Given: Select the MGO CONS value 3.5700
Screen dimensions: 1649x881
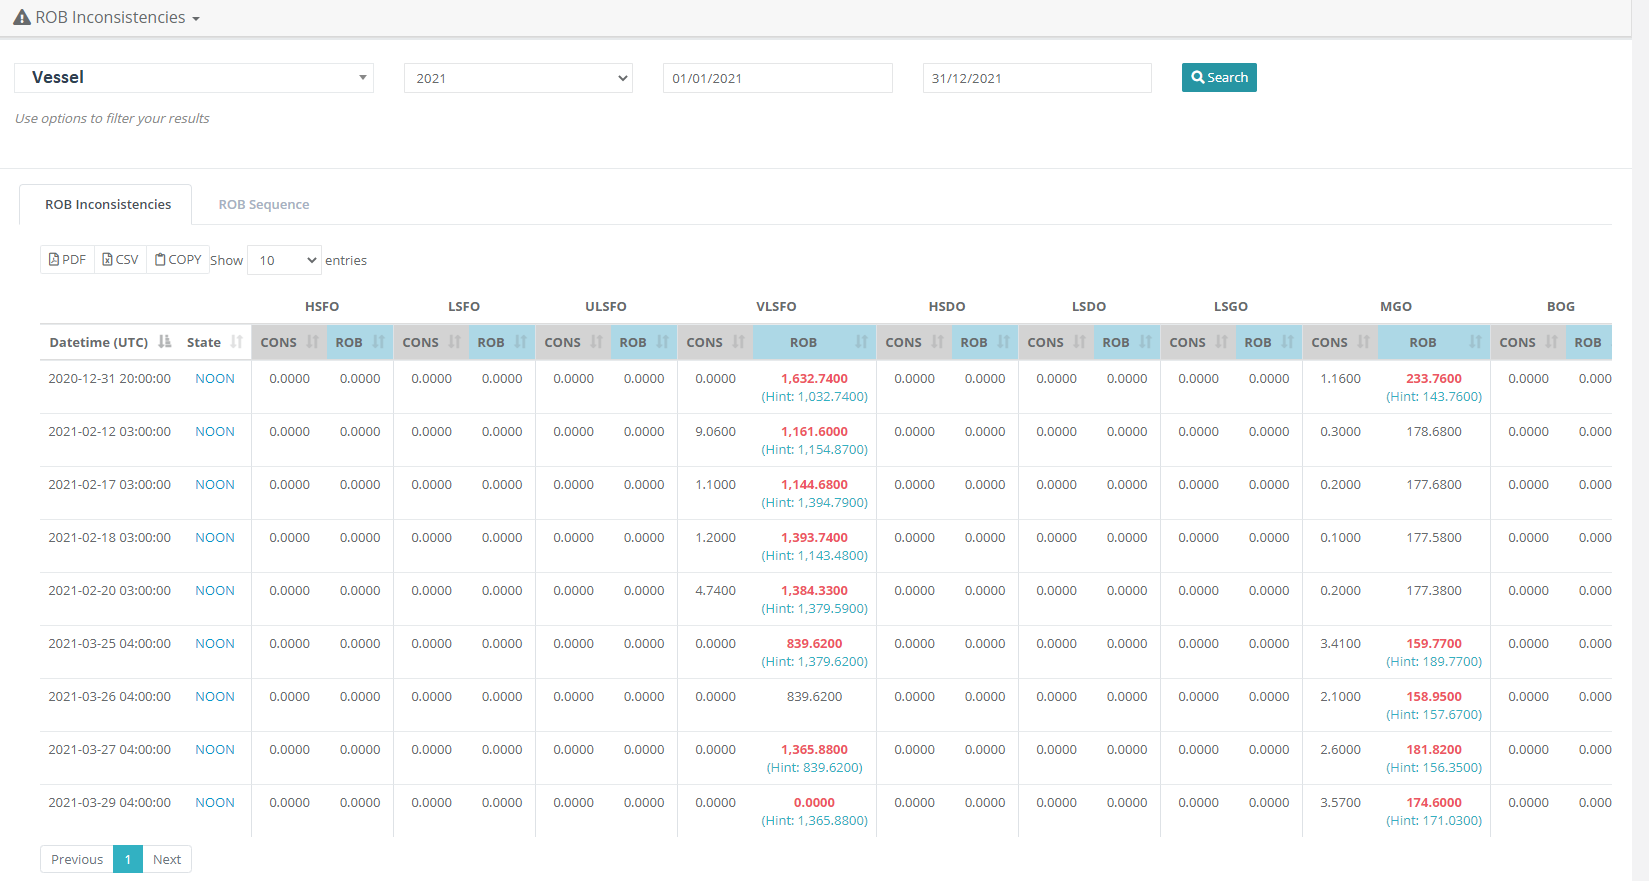Looking at the screenshot, I should tap(1340, 803).
